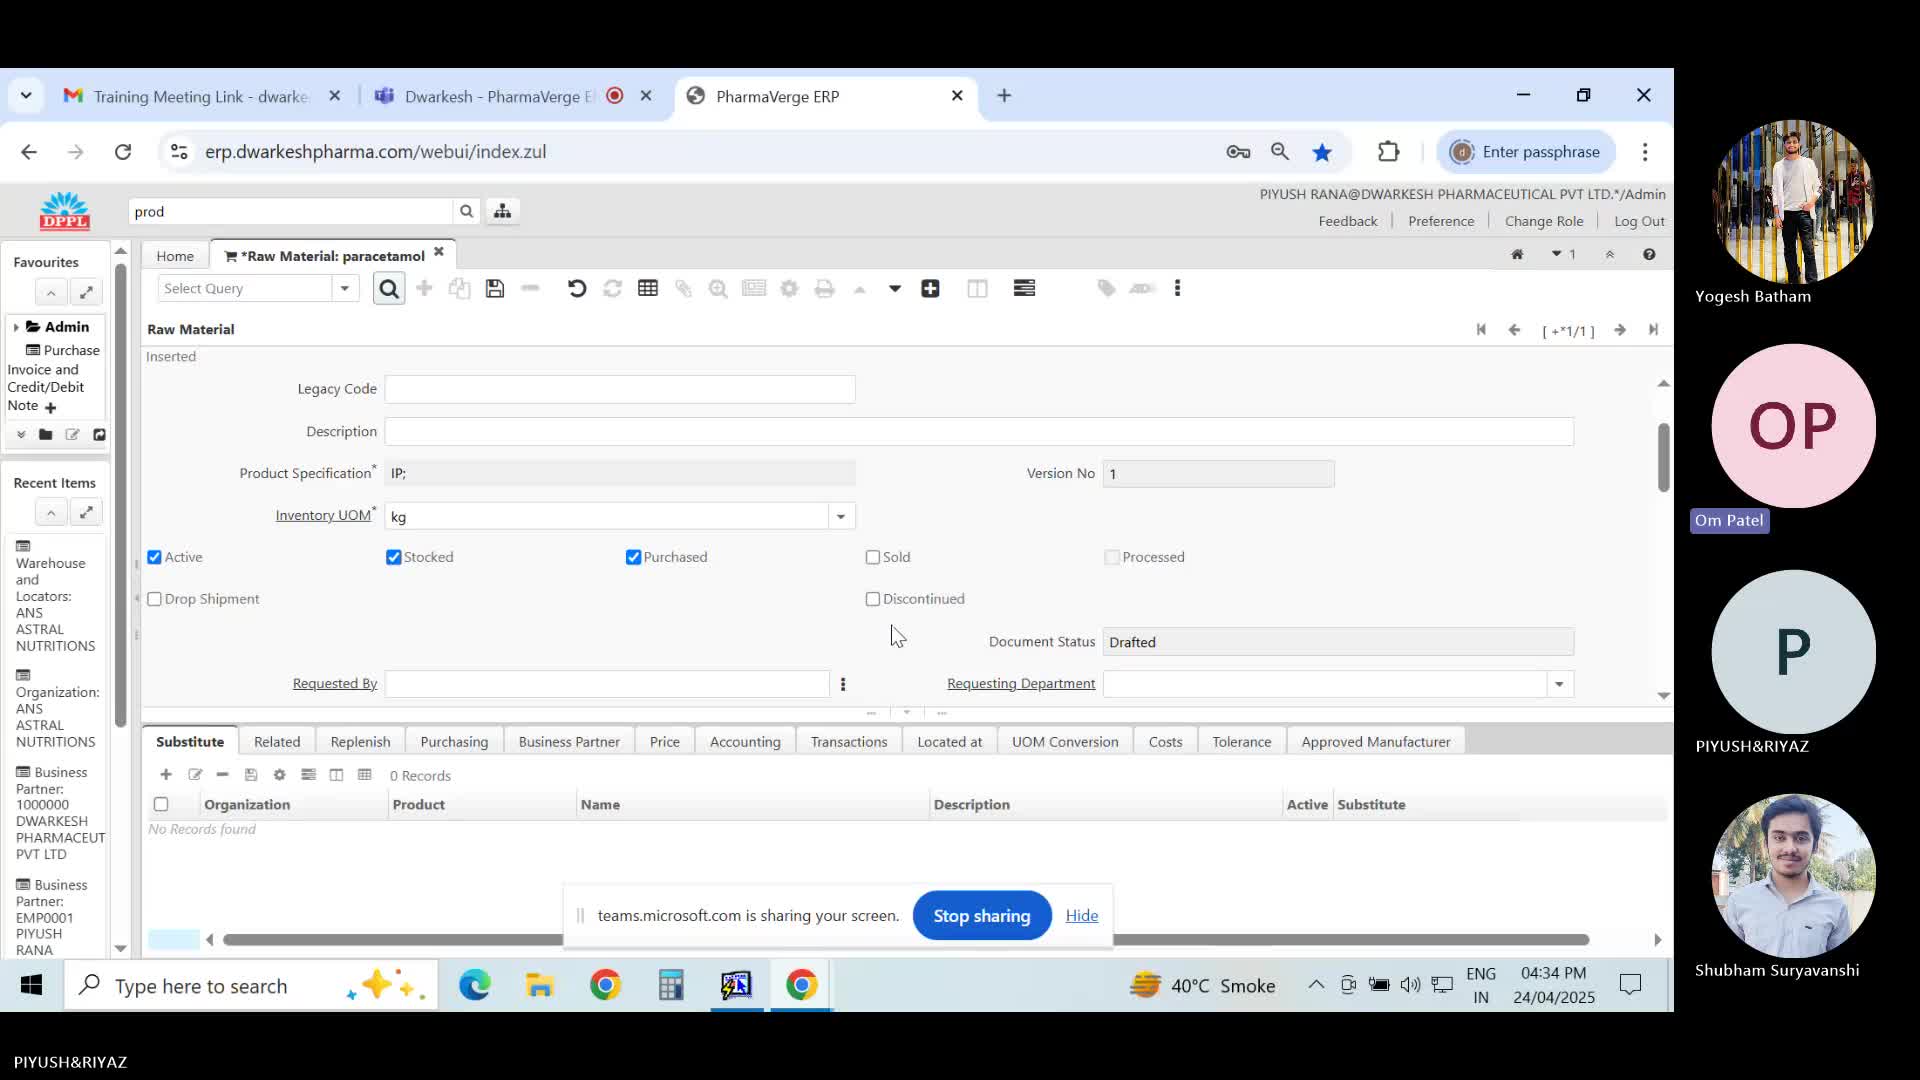Click the Find Record magnifier icon
Screen dimensions: 1920x1080
click(x=389, y=289)
